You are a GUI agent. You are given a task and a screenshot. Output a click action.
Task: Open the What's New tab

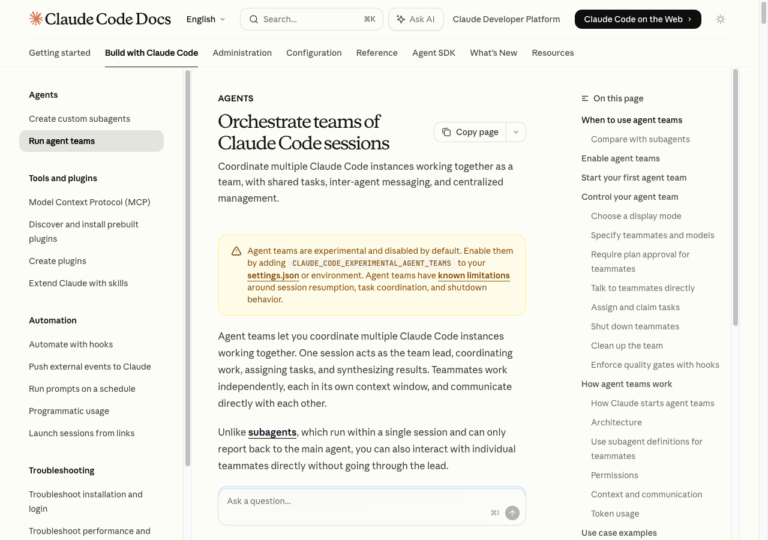pos(493,52)
